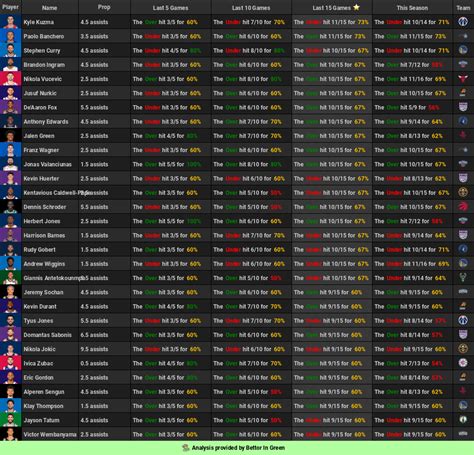
Task: Sort by the Last 5 Games column header
Action: 171,8
